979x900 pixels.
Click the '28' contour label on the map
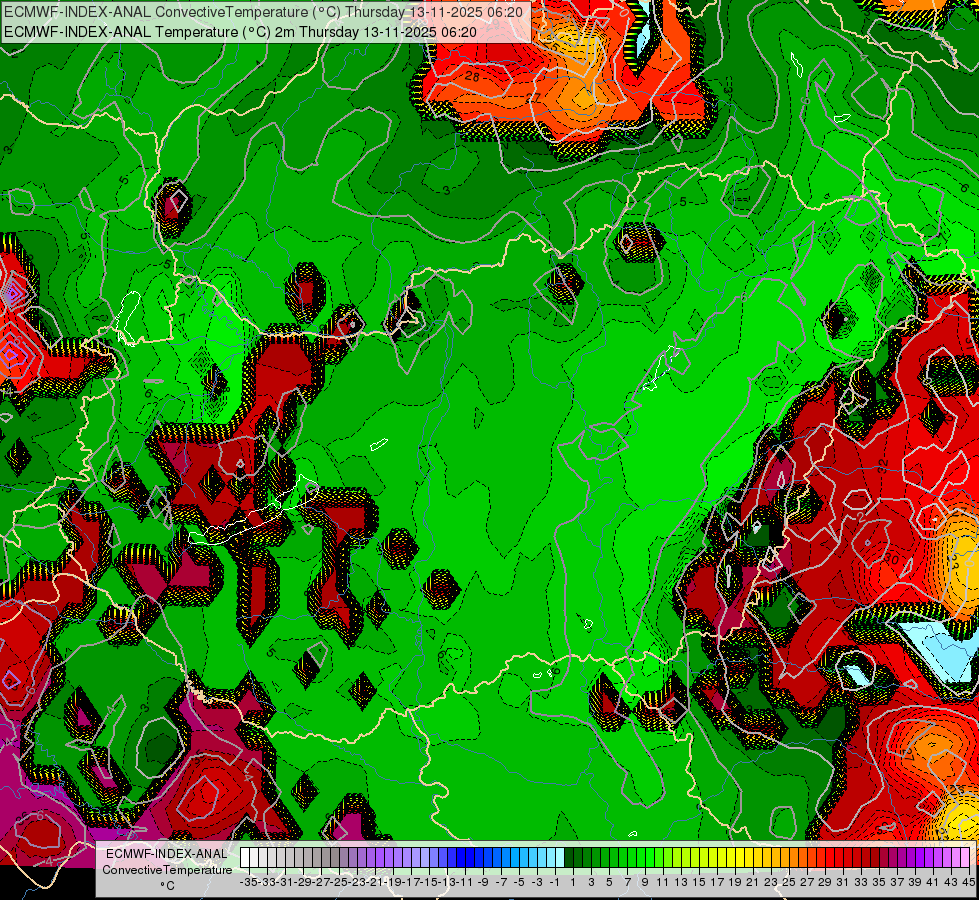pyautogui.click(x=473, y=76)
